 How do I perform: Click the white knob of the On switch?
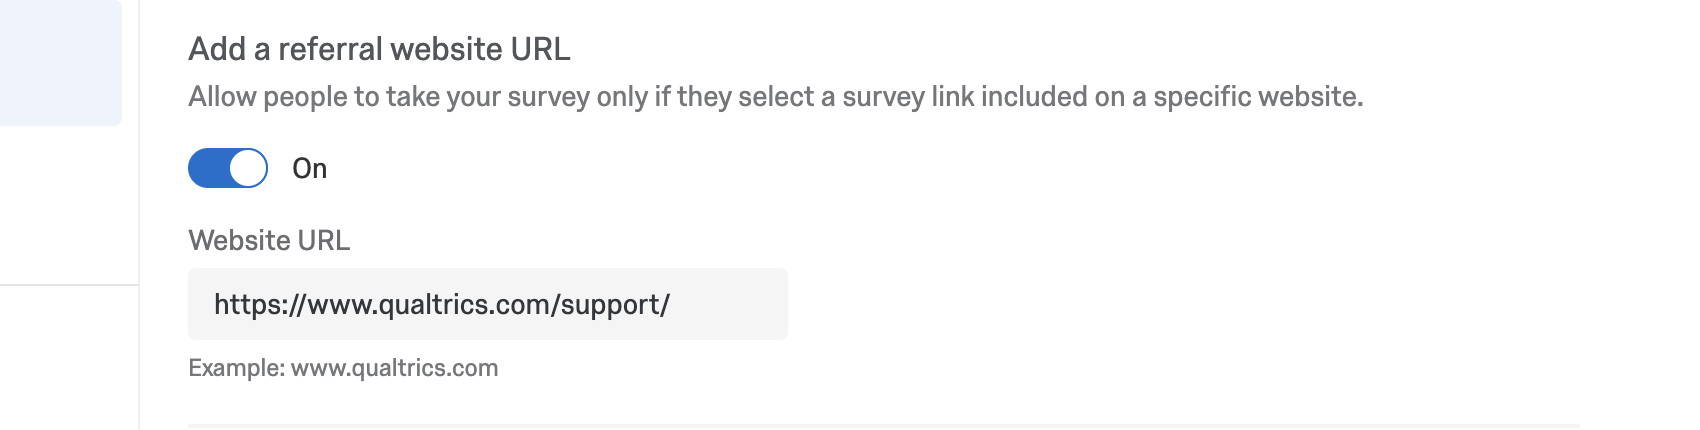tap(248, 168)
